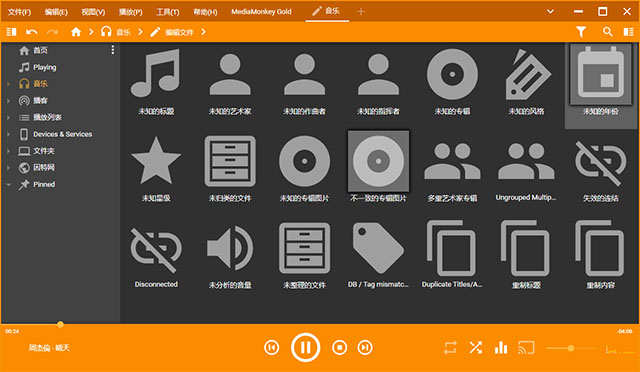Viewport: 640px width, 372px height.
Task: Click the volume slider knob
Action: click(x=571, y=348)
